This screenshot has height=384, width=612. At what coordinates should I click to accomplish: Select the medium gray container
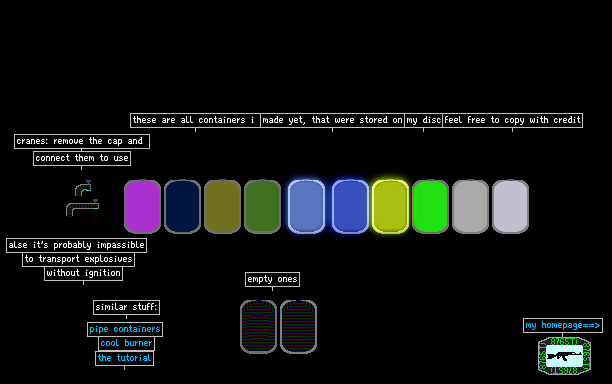pyautogui.click(x=470, y=206)
